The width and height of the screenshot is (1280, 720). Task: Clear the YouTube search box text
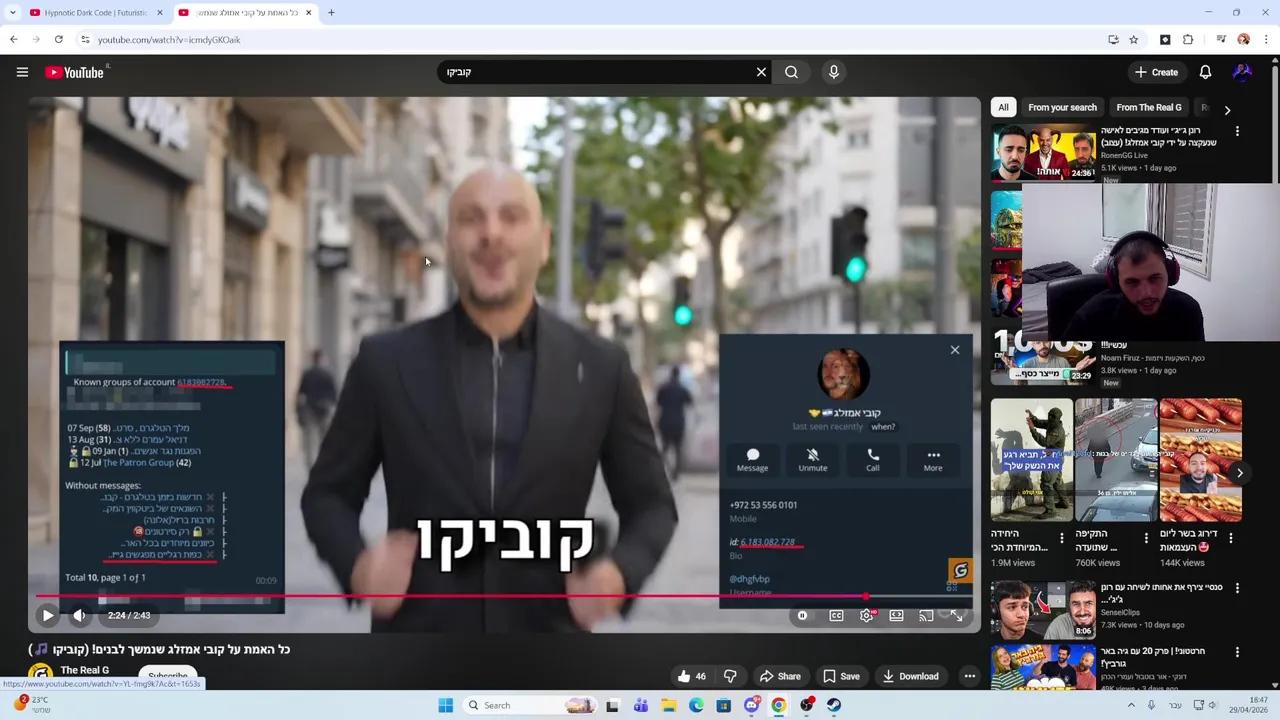click(x=761, y=72)
